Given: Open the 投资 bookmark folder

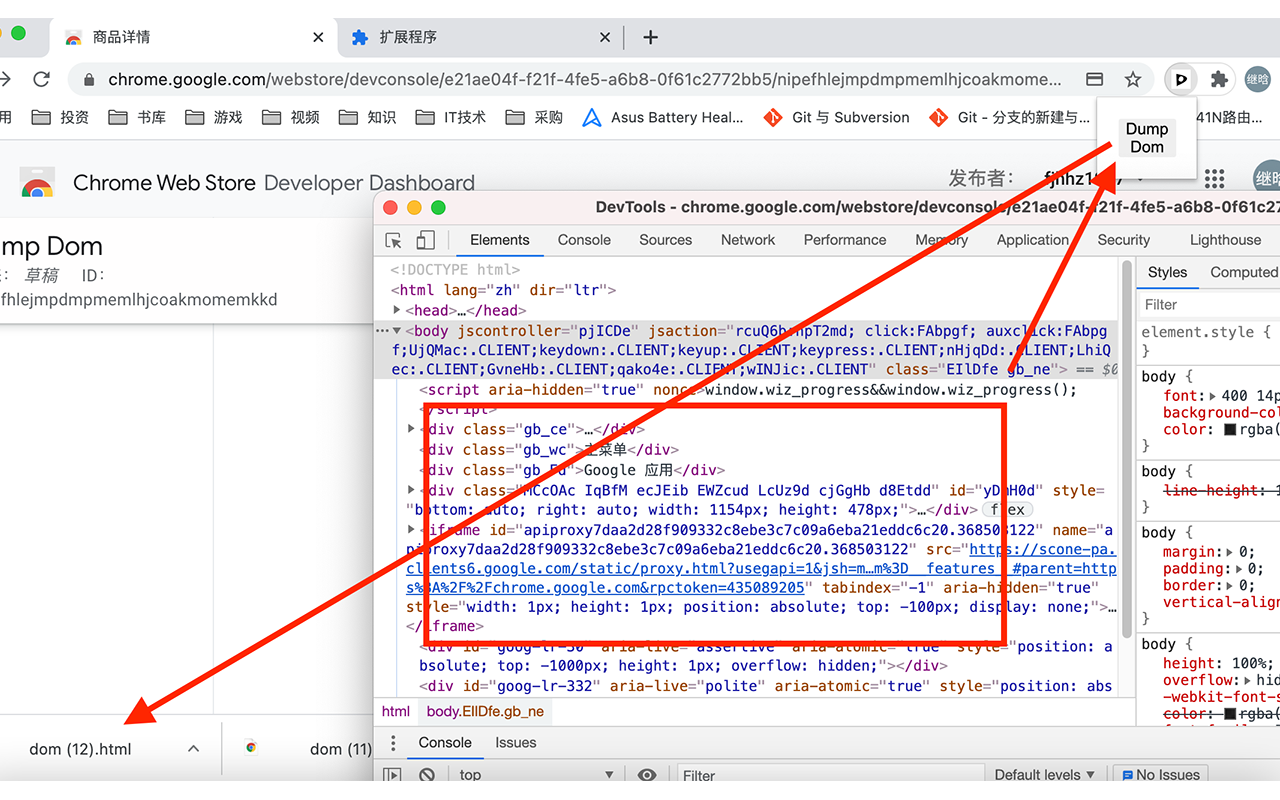Looking at the screenshot, I should (60, 117).
